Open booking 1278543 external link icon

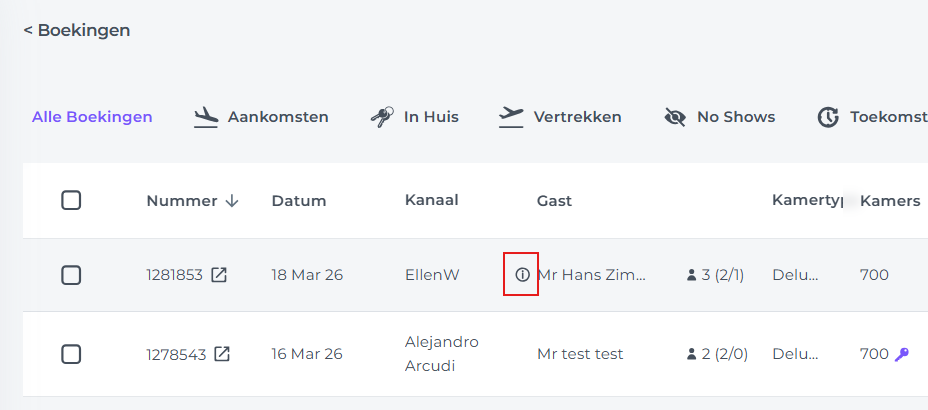tap(222, 354)
